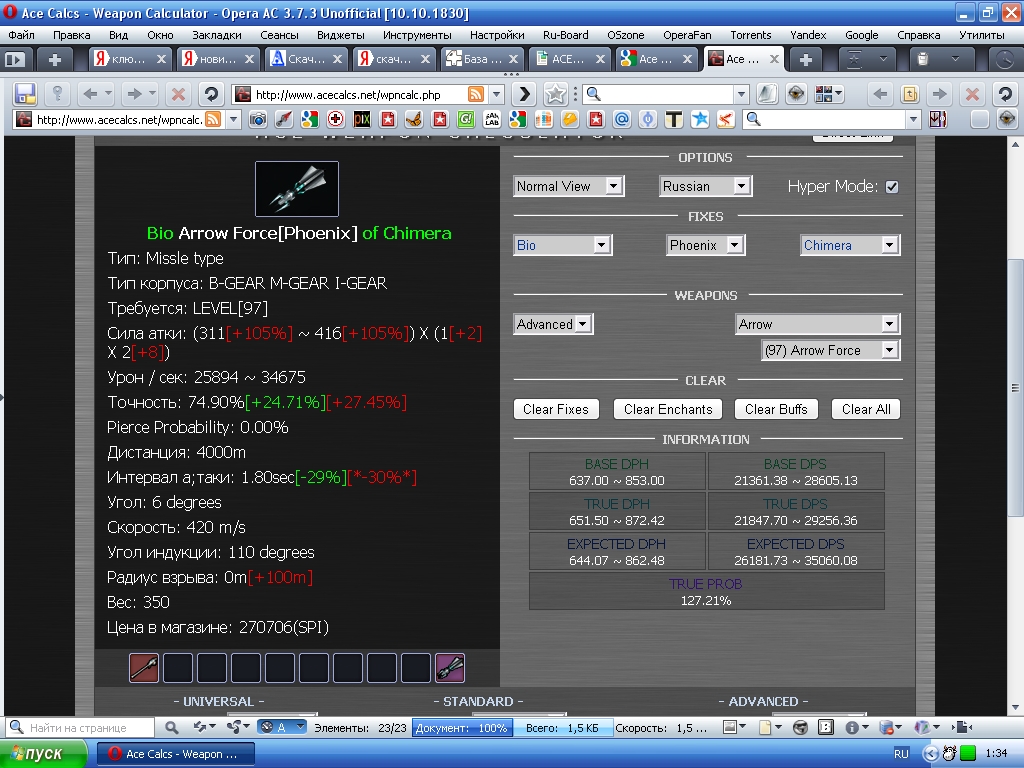Screen dimensions: 1024x768
Task: Click the blue star toolbar icon
Action: pos(699,119)
